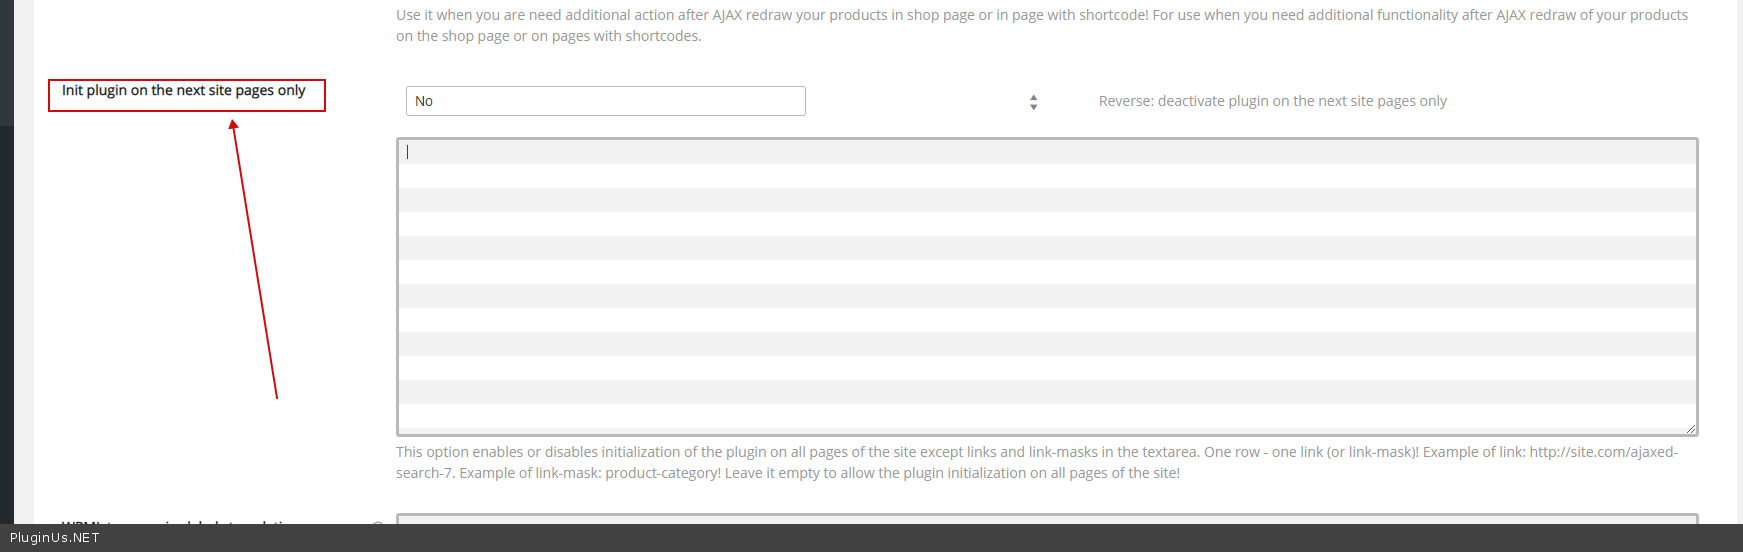Click the help icon beside the WPML label
1743x552 pixels.
click(x=378, y=523)
